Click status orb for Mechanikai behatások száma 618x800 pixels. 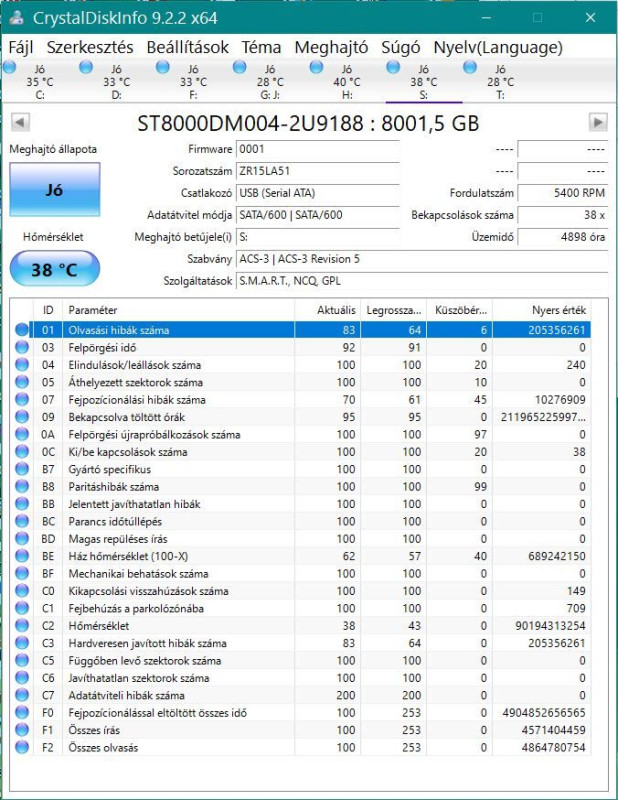[21, 573]
